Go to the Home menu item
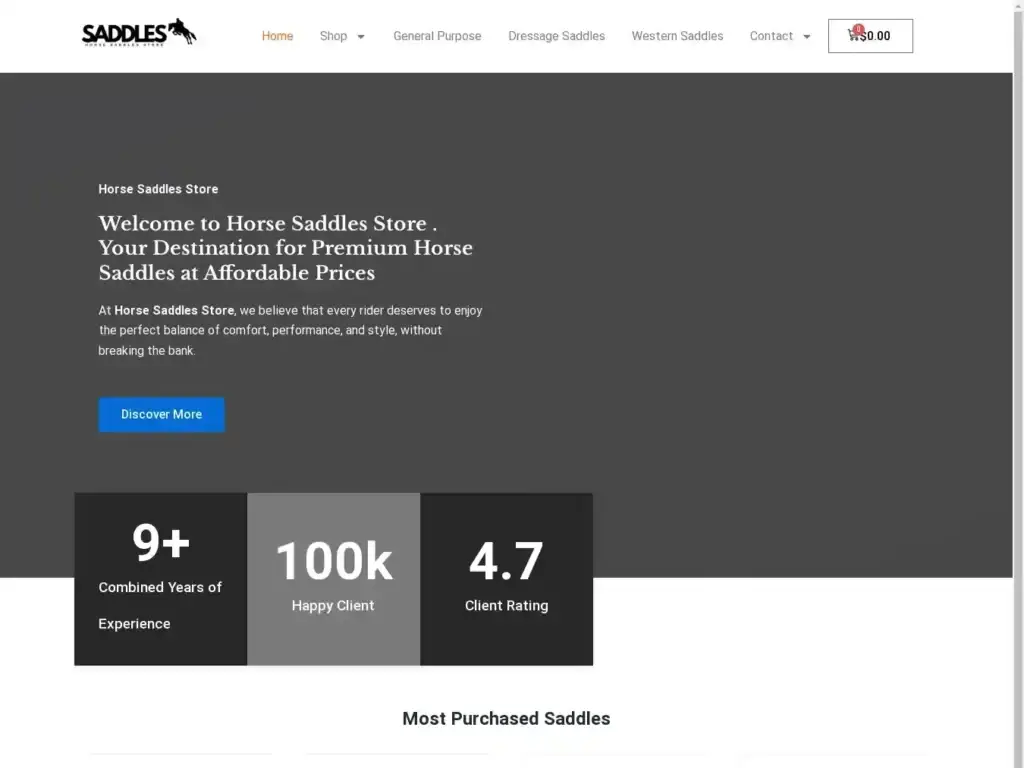The width and height of the screenshot is (1024, 768). point(277,36)
